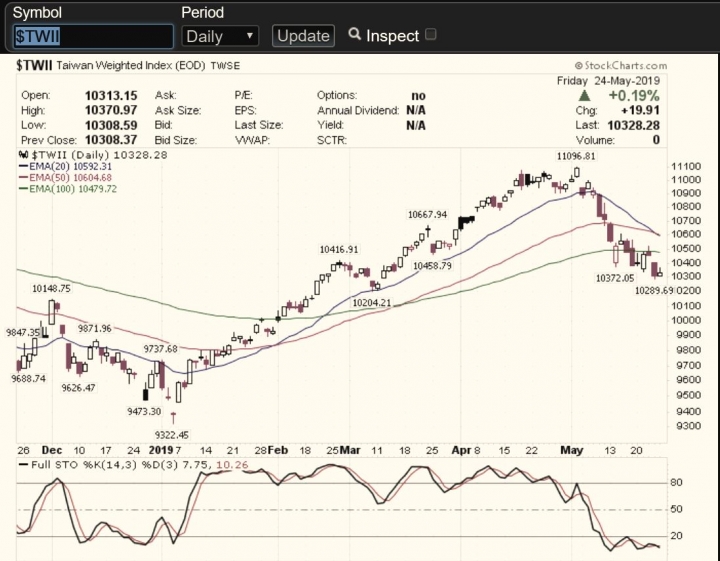Click the Dec label on the date axis
720x561 pixels.
pos(51,450)
